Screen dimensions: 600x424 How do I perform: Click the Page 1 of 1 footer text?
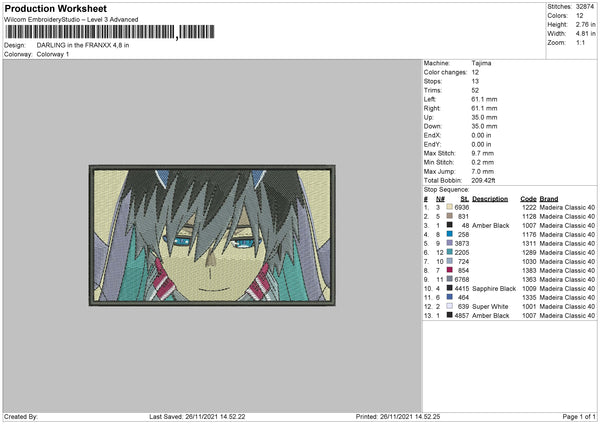[x=579, y=417]
